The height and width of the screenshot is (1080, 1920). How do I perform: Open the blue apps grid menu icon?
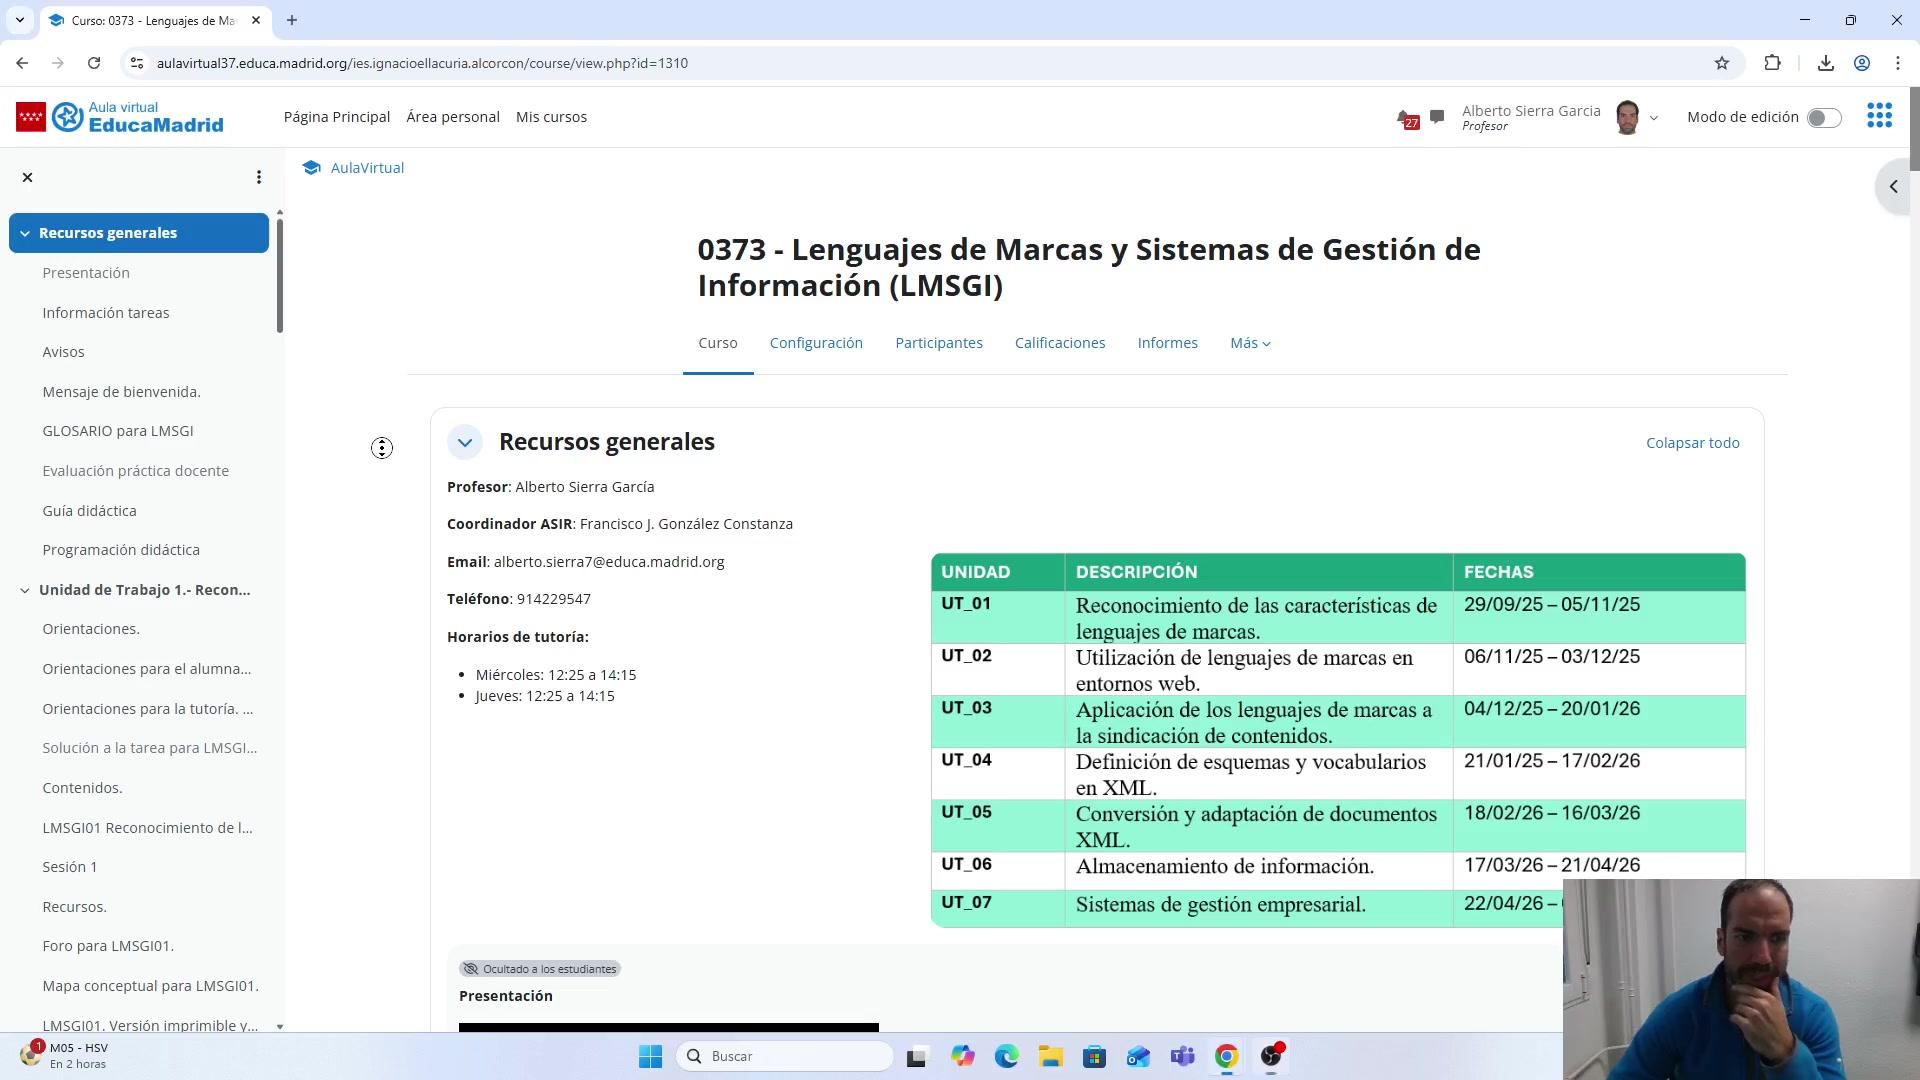(1879, 116)
